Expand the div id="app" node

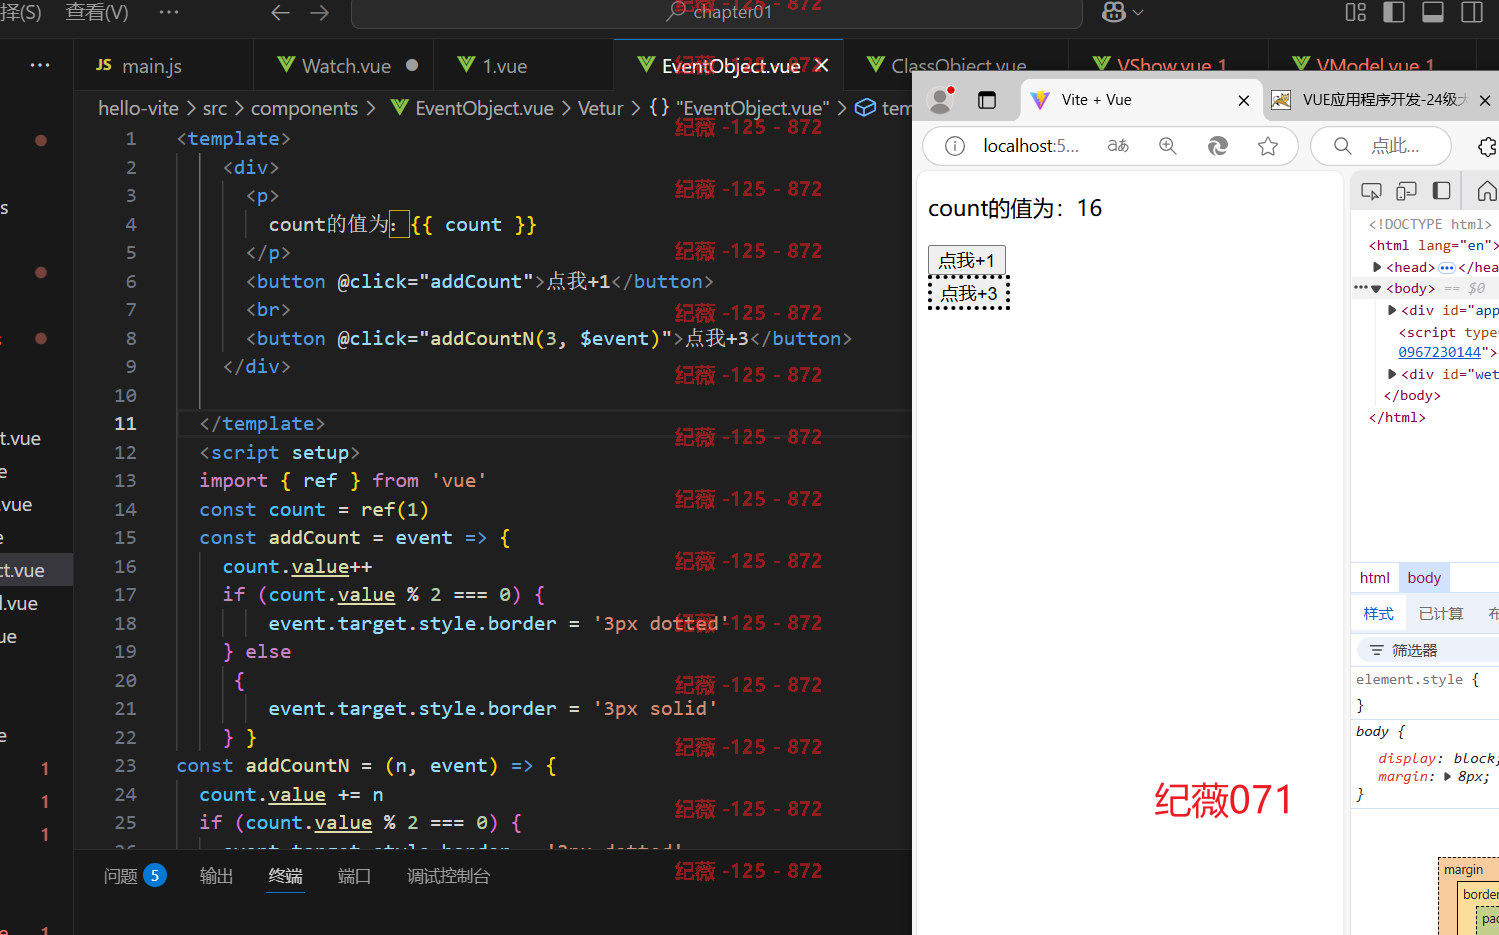coord(1392,310)
